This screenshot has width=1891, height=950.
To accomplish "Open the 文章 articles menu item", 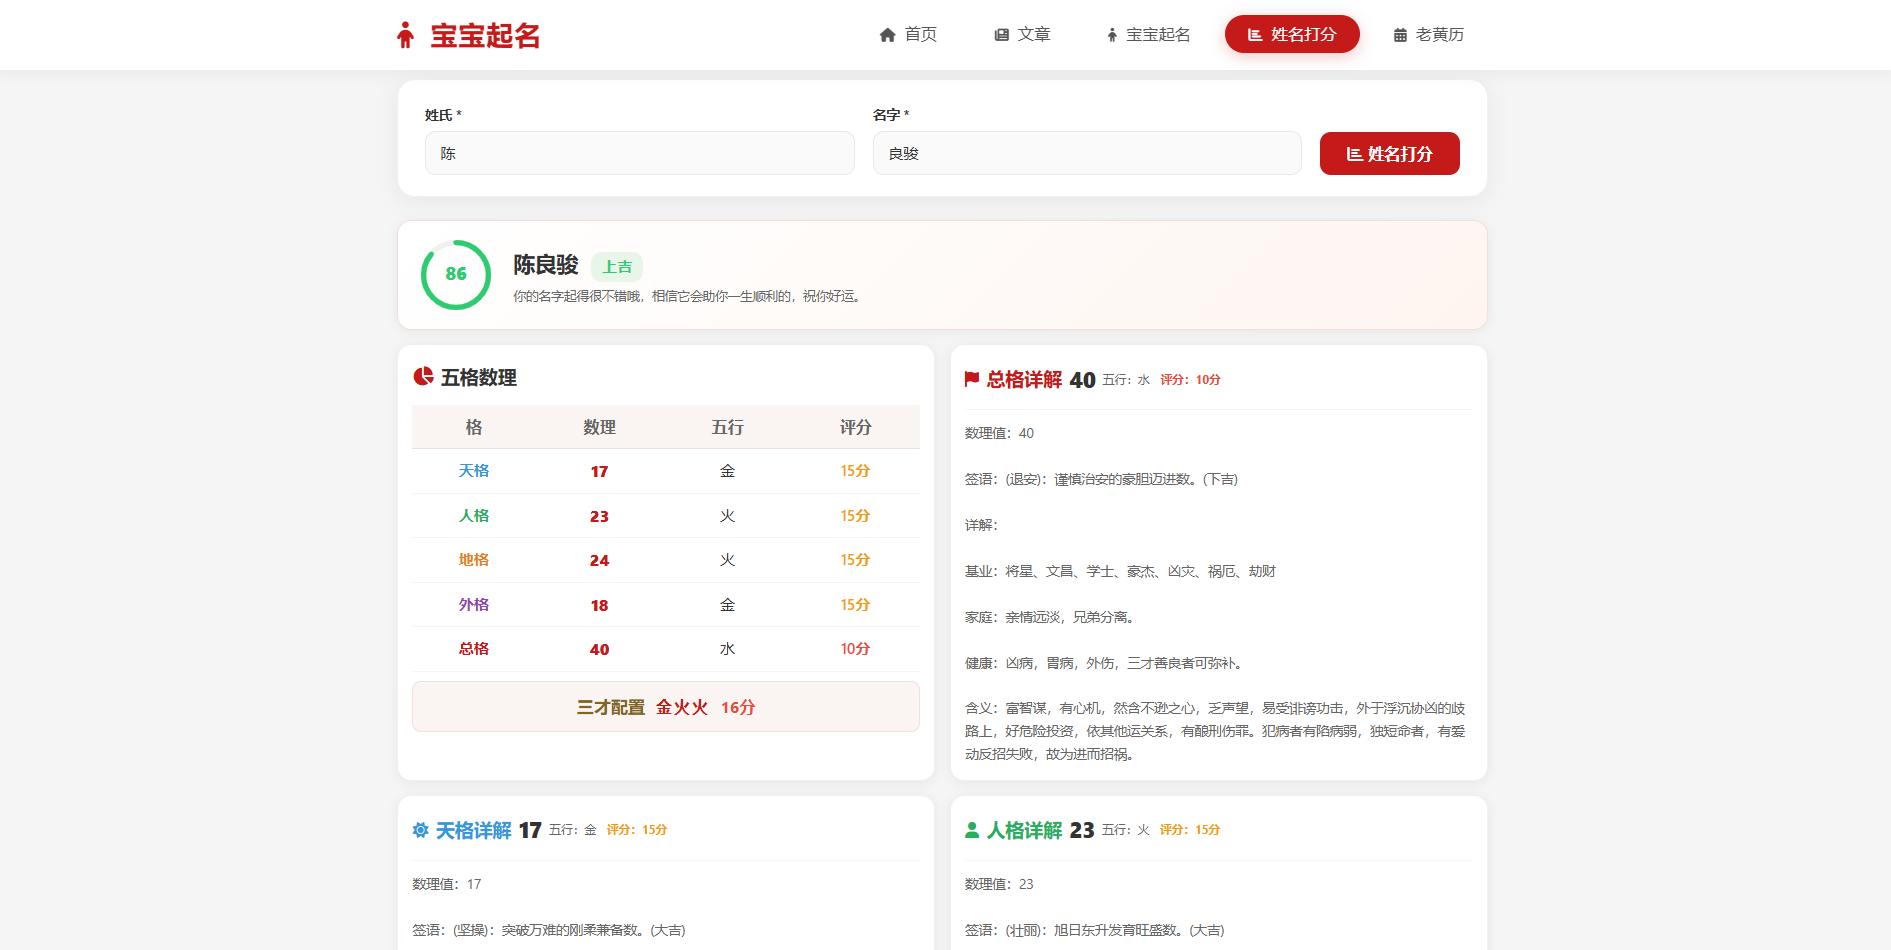I will 1022,34.
